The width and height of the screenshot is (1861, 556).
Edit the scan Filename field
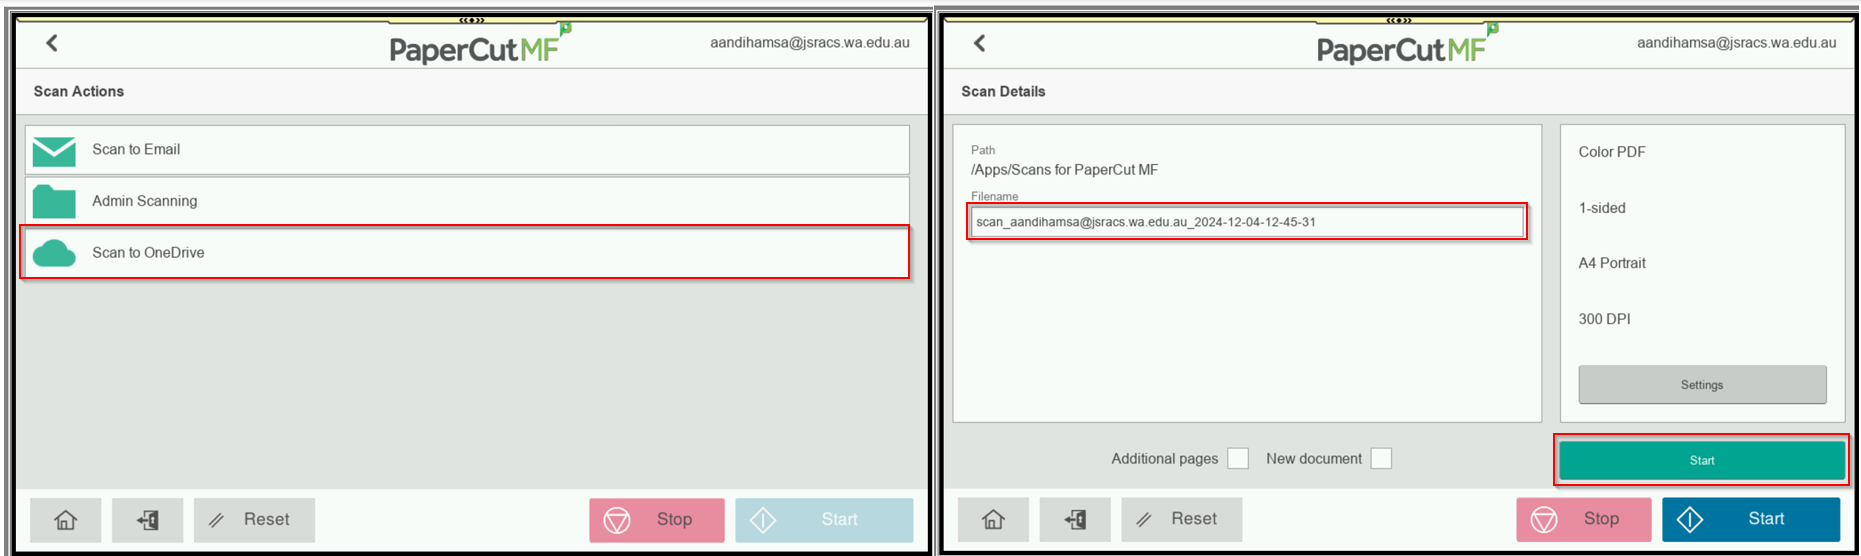(x=1247, y=222)
